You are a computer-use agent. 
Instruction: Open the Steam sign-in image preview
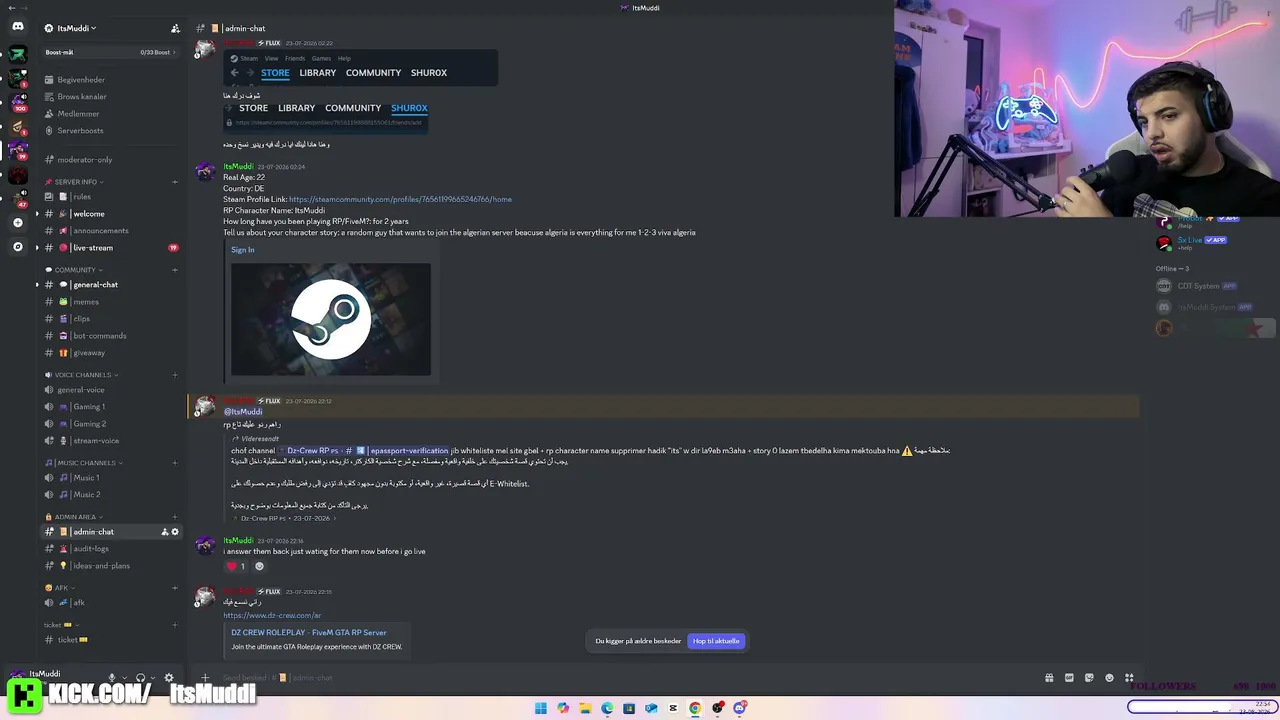coord(331,320)
